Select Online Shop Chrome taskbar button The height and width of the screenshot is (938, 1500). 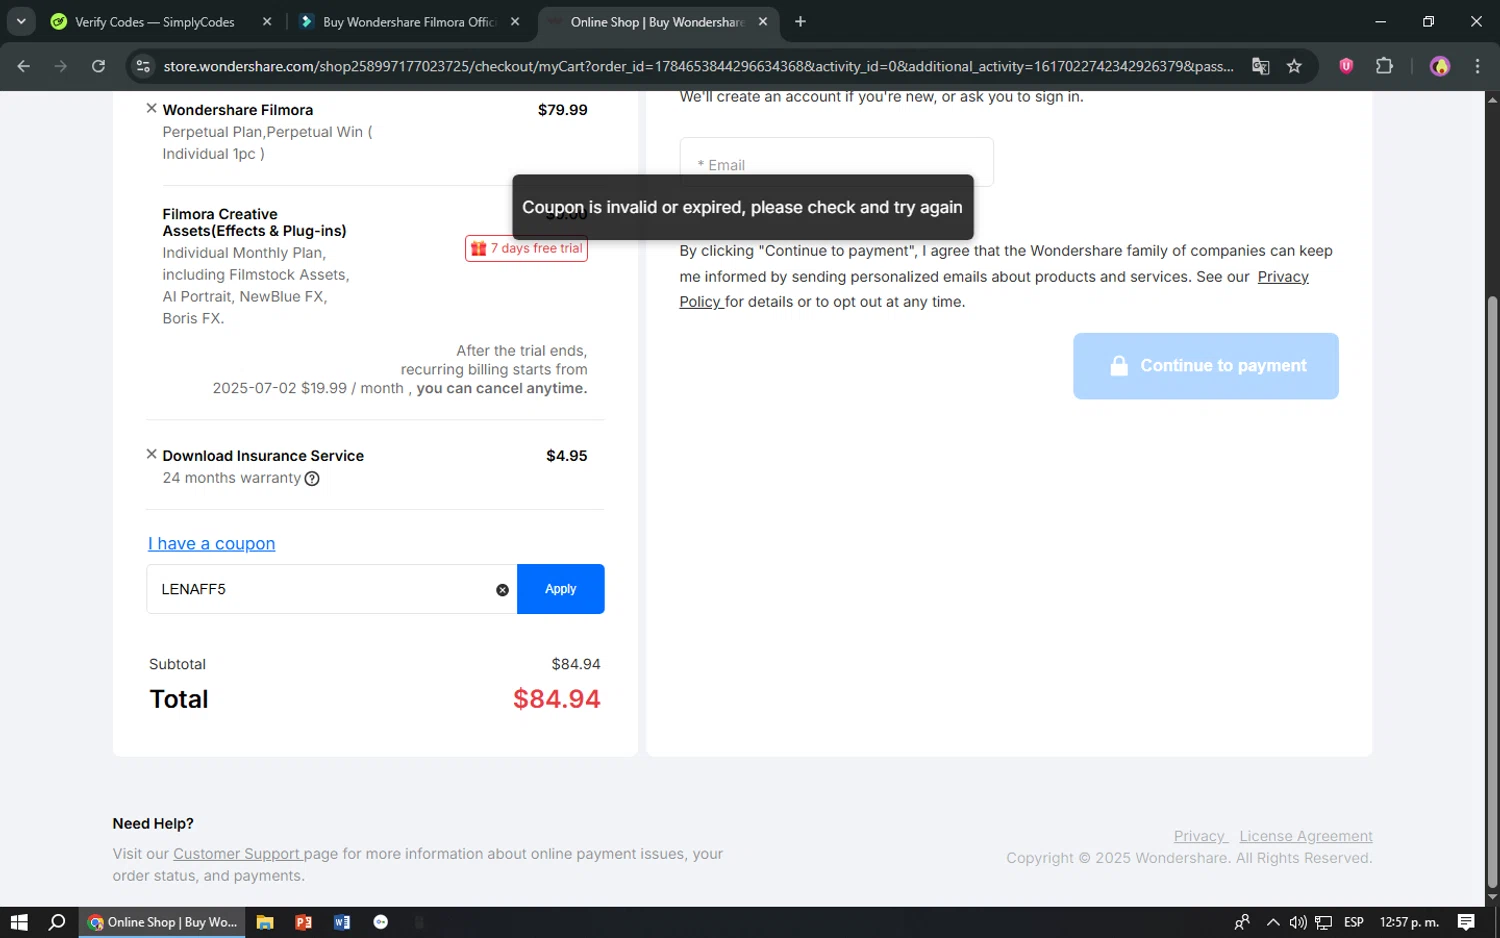click(x=162, y=922)
